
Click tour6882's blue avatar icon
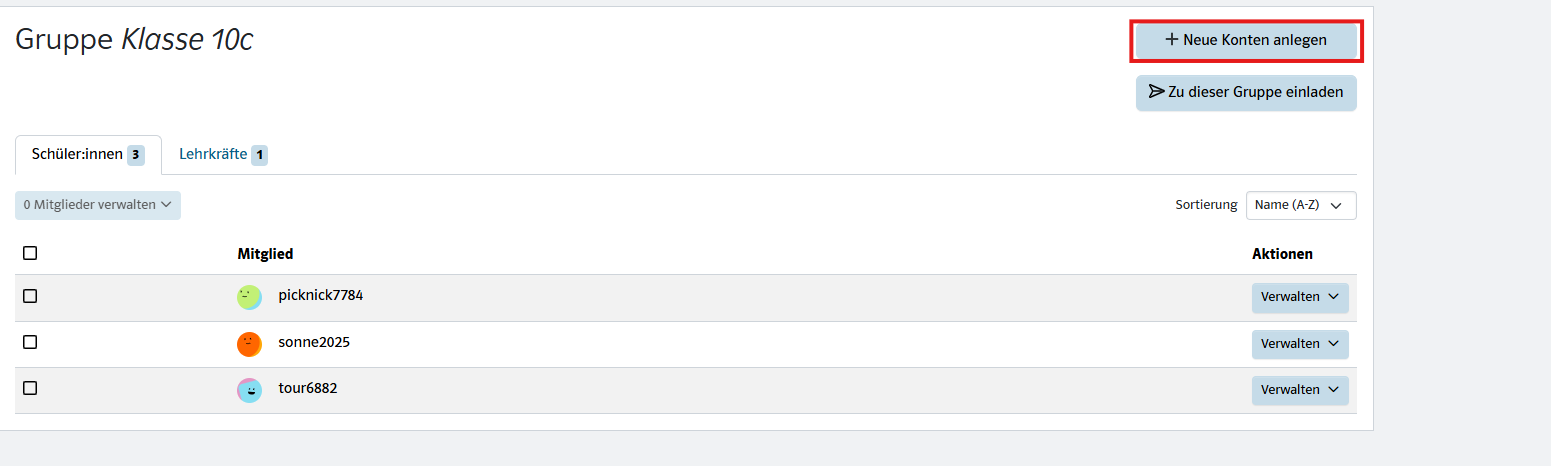tap(249, 390)
